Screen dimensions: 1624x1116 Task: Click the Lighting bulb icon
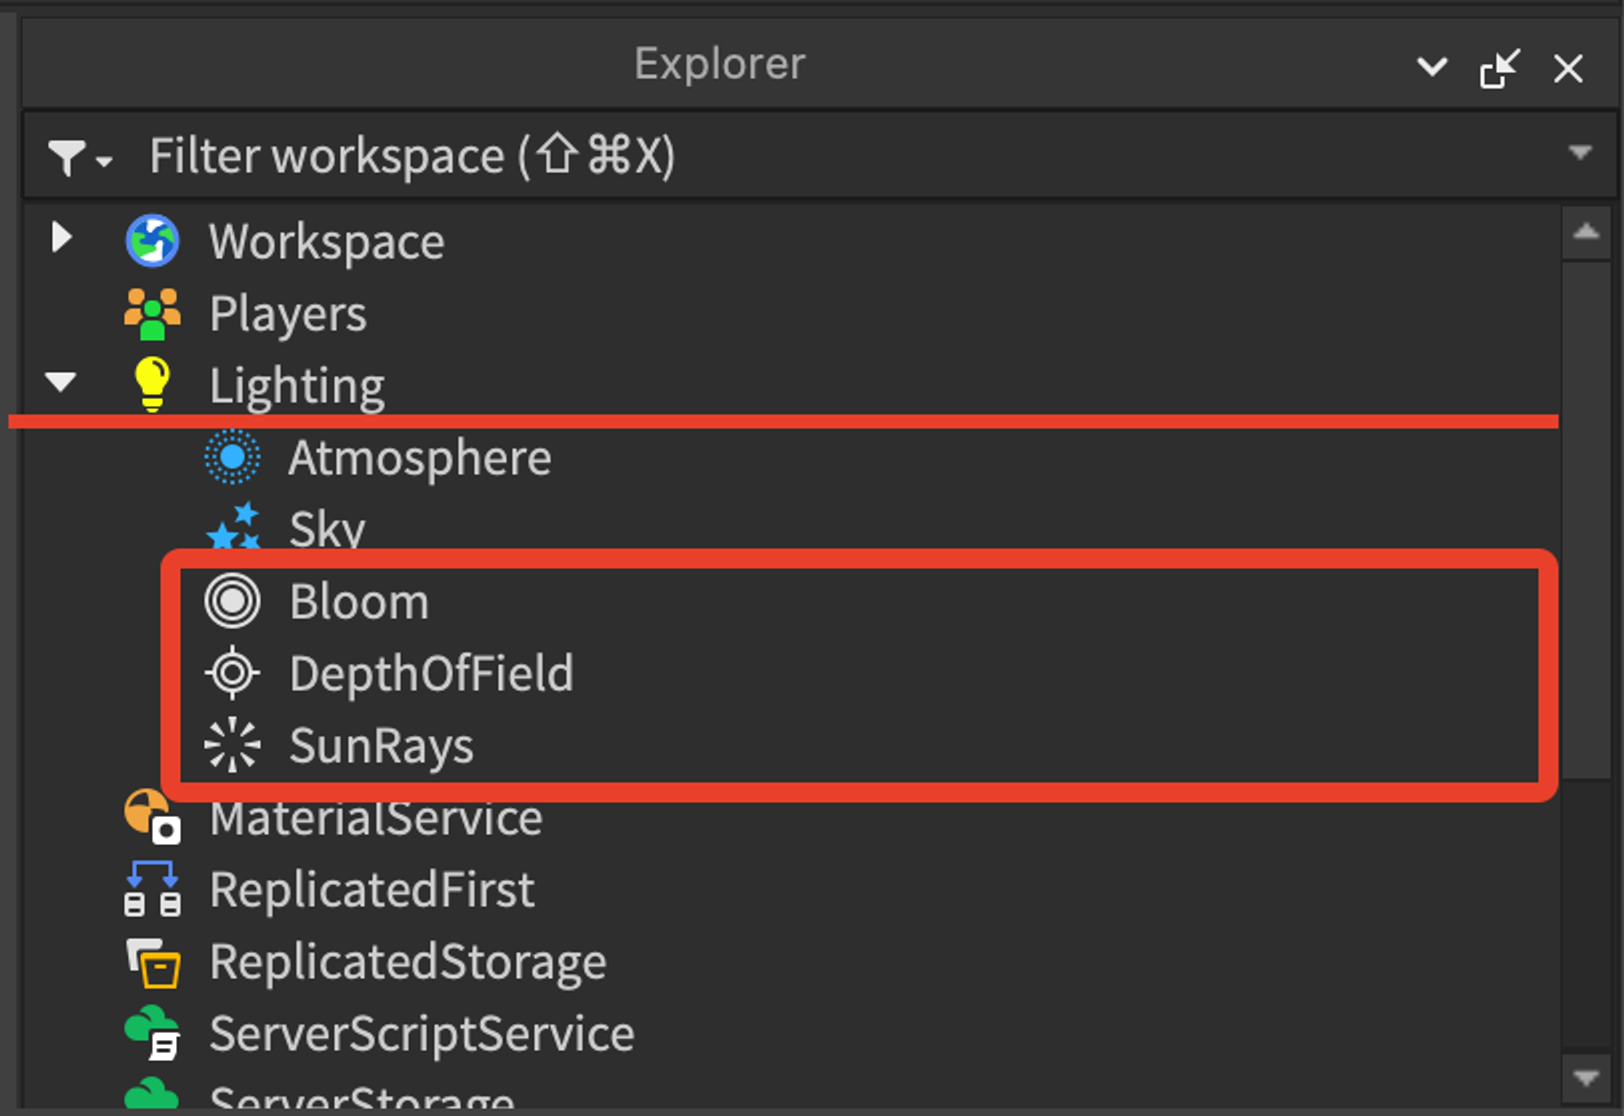(152, 384)
